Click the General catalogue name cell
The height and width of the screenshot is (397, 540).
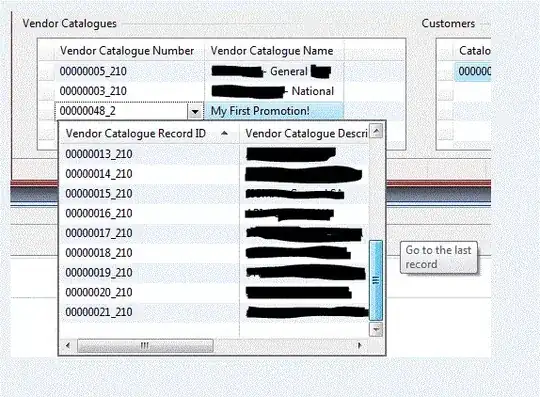pyautogui.click(x=274, y=71)
